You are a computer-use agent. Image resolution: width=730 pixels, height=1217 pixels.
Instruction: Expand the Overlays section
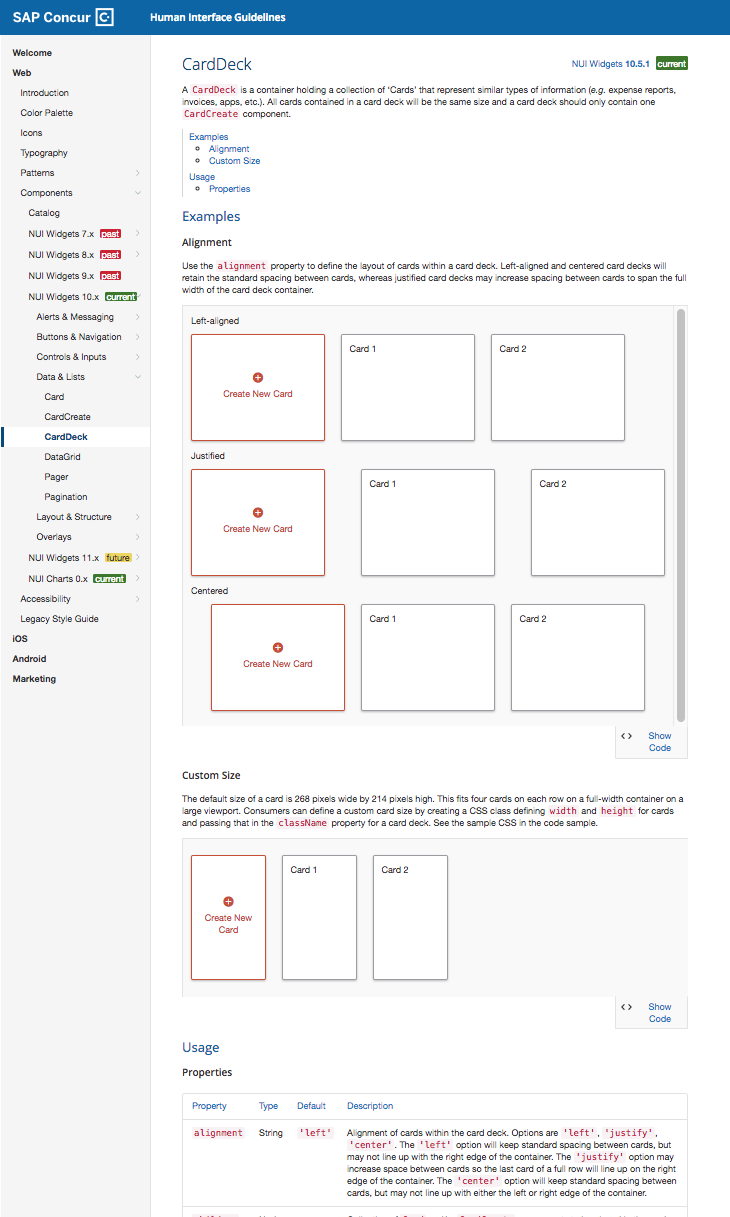(138, 537)
